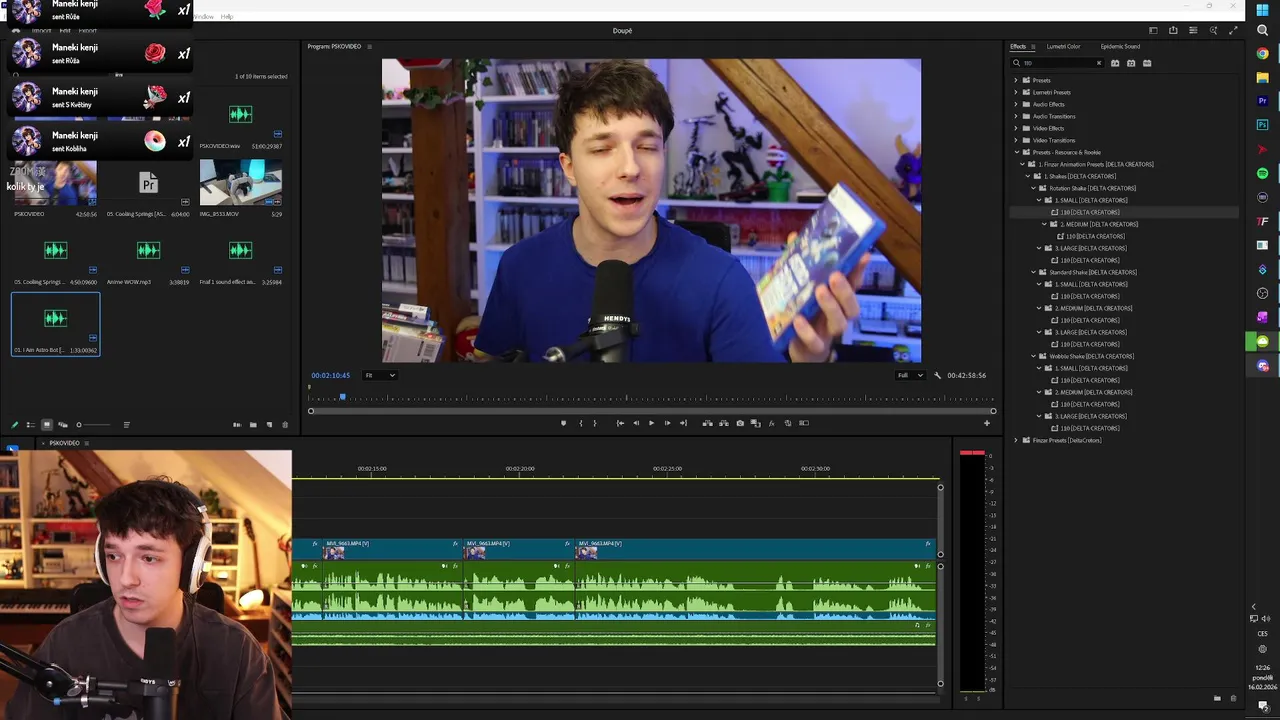
Task: Toggle Accelerated Effects filter icon
Action: (1115, 63)
